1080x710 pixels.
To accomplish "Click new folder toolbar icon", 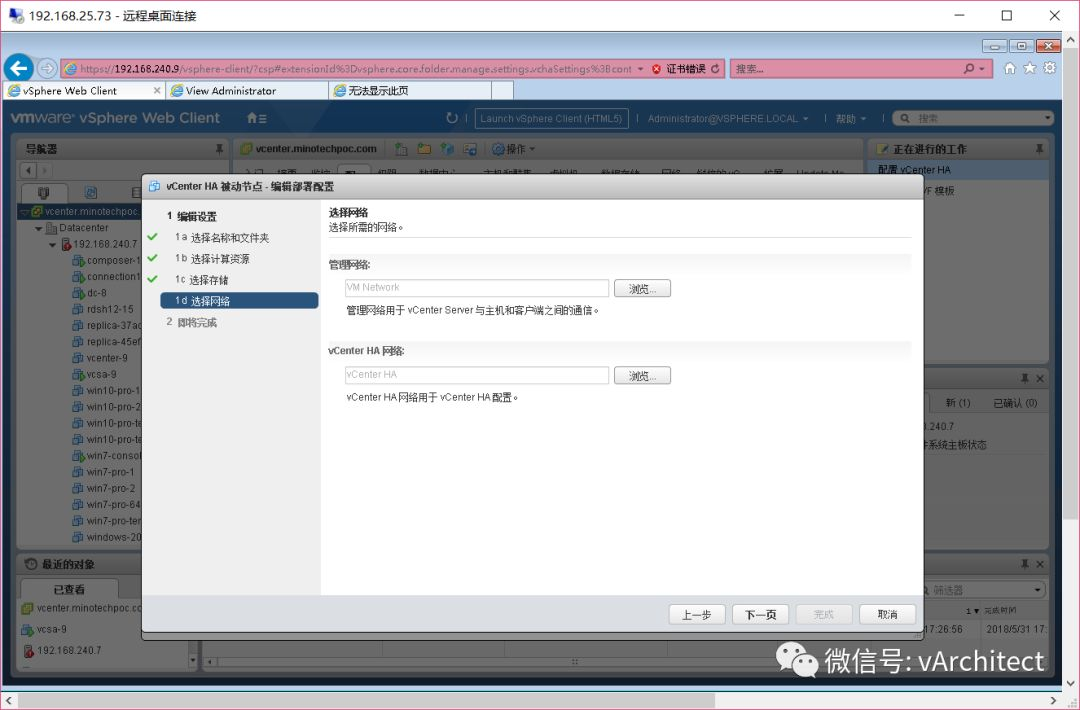I will point(424,149).
